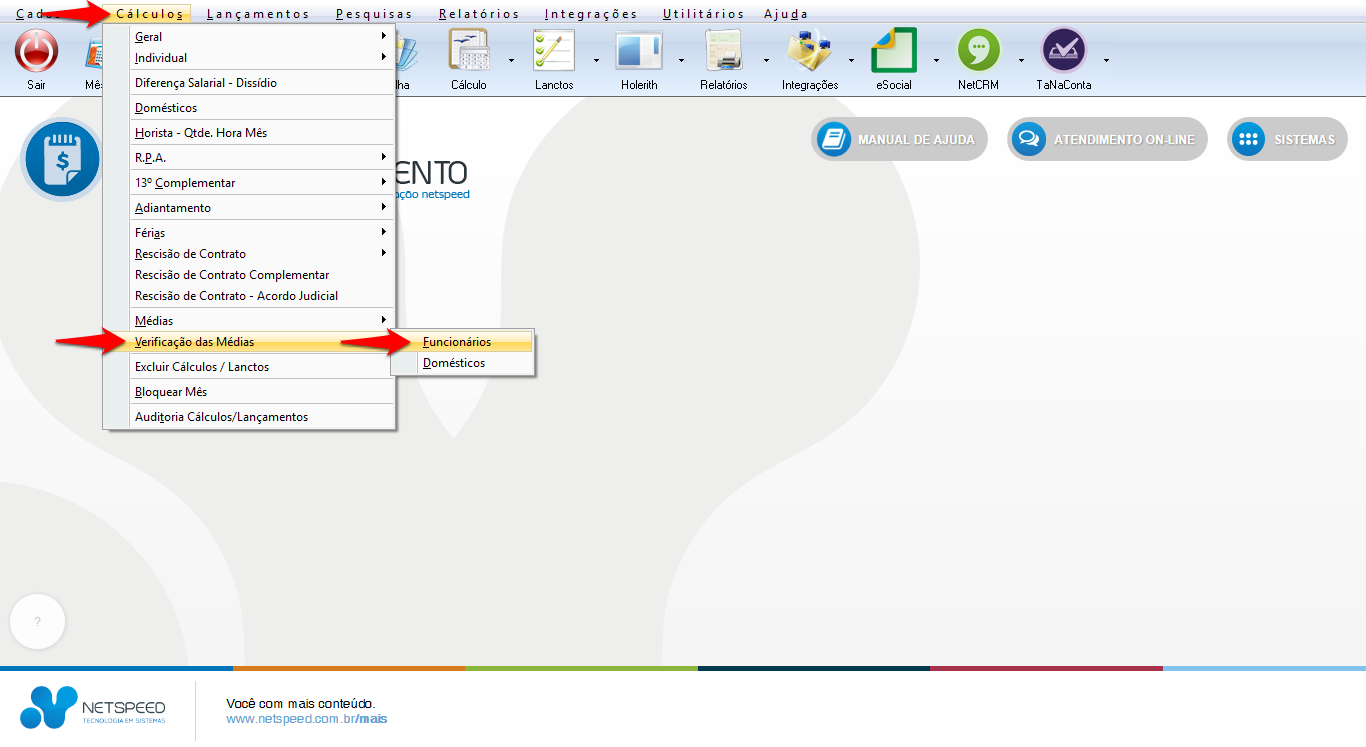Open the Holerith toolbar icon
Viewport: 1366px width, 747px height.
[x=639, y=50]
